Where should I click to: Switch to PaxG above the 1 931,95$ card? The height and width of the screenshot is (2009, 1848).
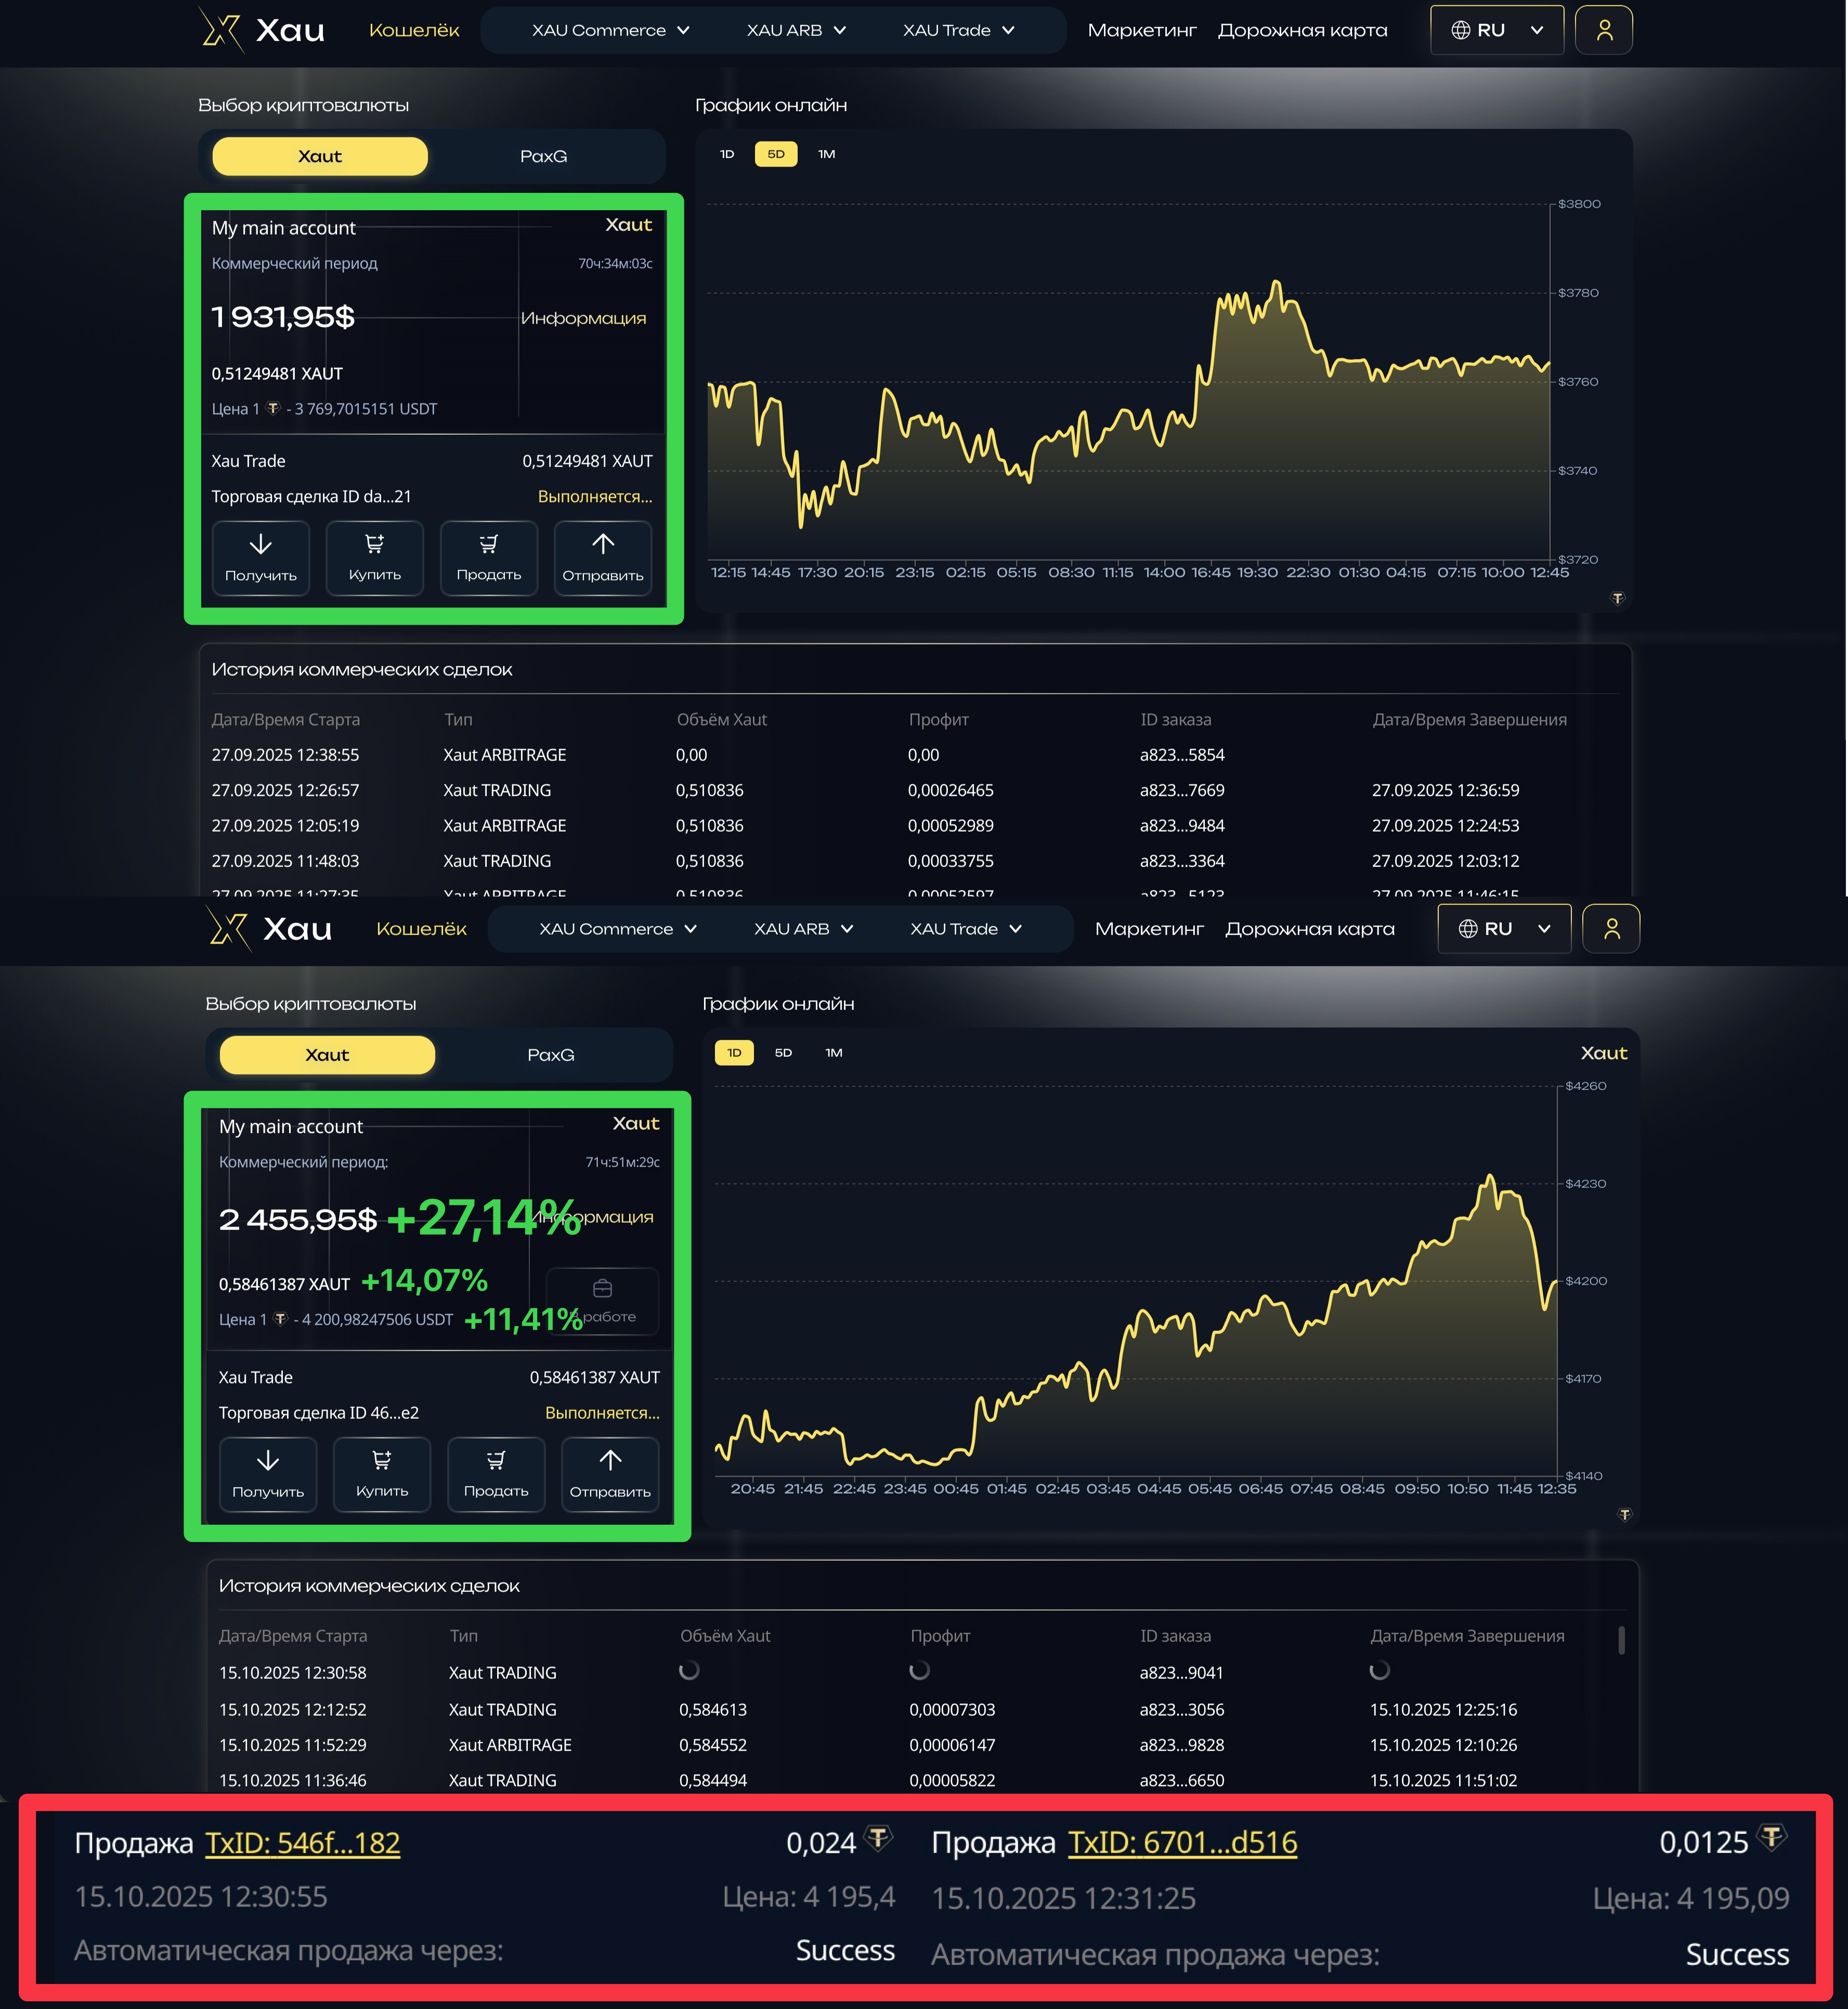point(543,156)
